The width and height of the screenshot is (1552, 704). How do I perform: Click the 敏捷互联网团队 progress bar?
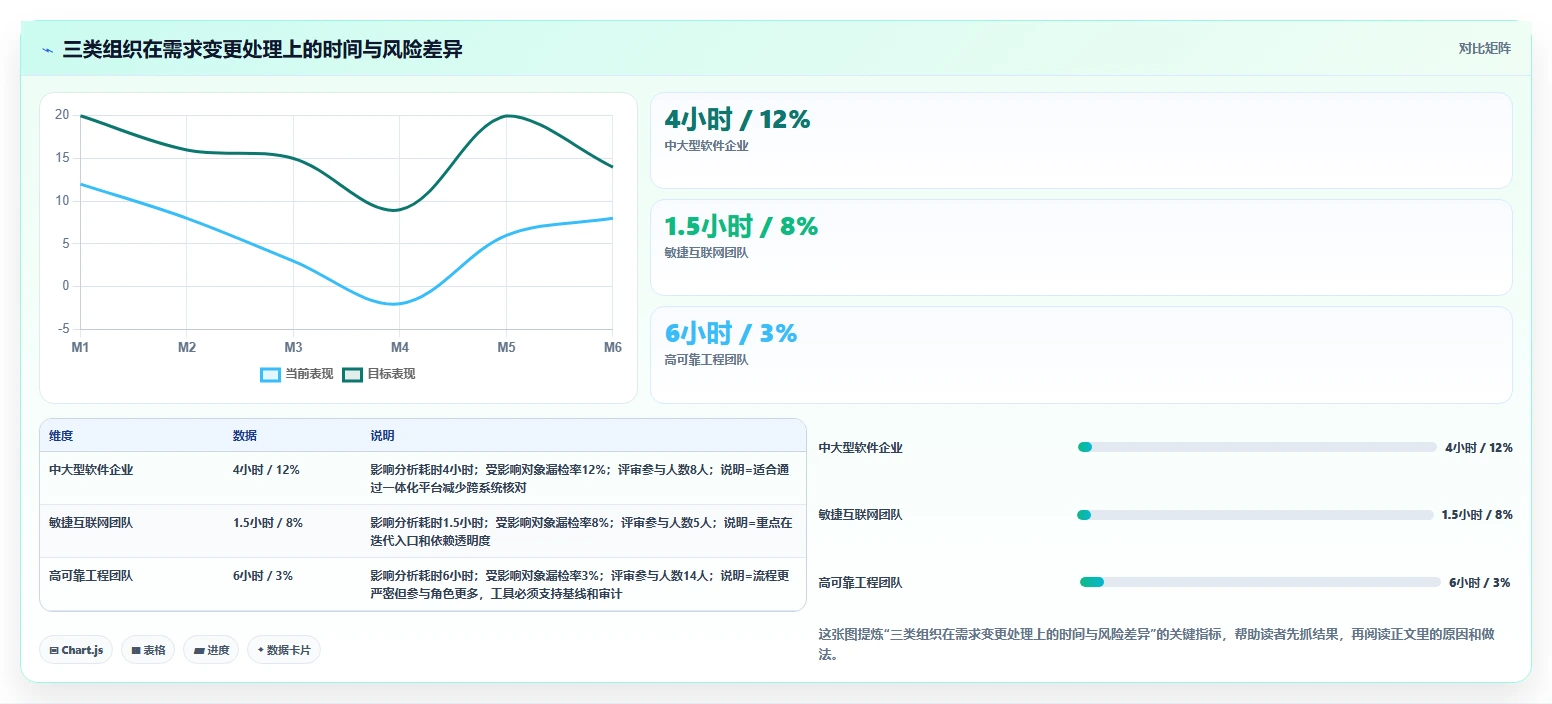[x=1255, y=515]
